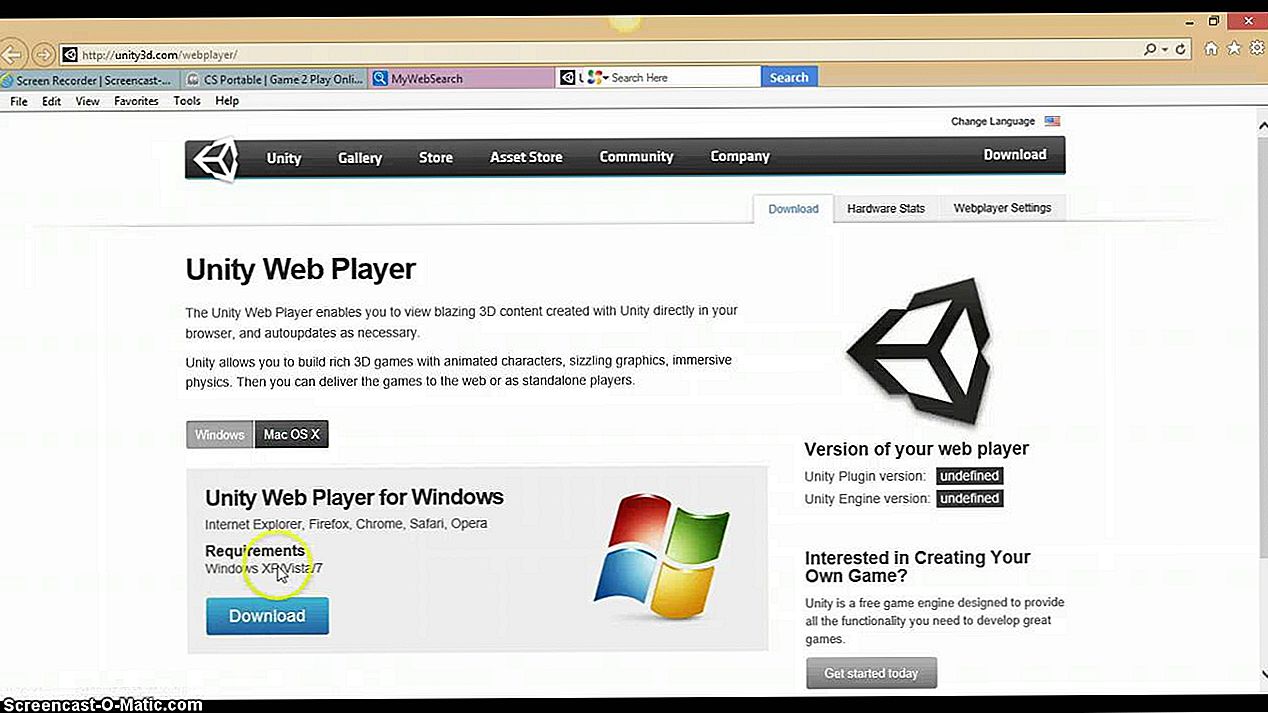Screen dimensions: 1268x713
Task: Click the Unity Web Player heading
Action: (x=300, y=269)
